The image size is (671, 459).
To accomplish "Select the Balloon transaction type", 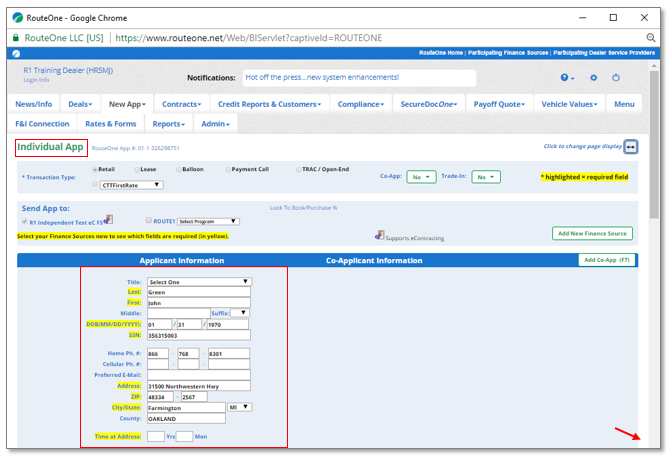I will coord(179,169).
